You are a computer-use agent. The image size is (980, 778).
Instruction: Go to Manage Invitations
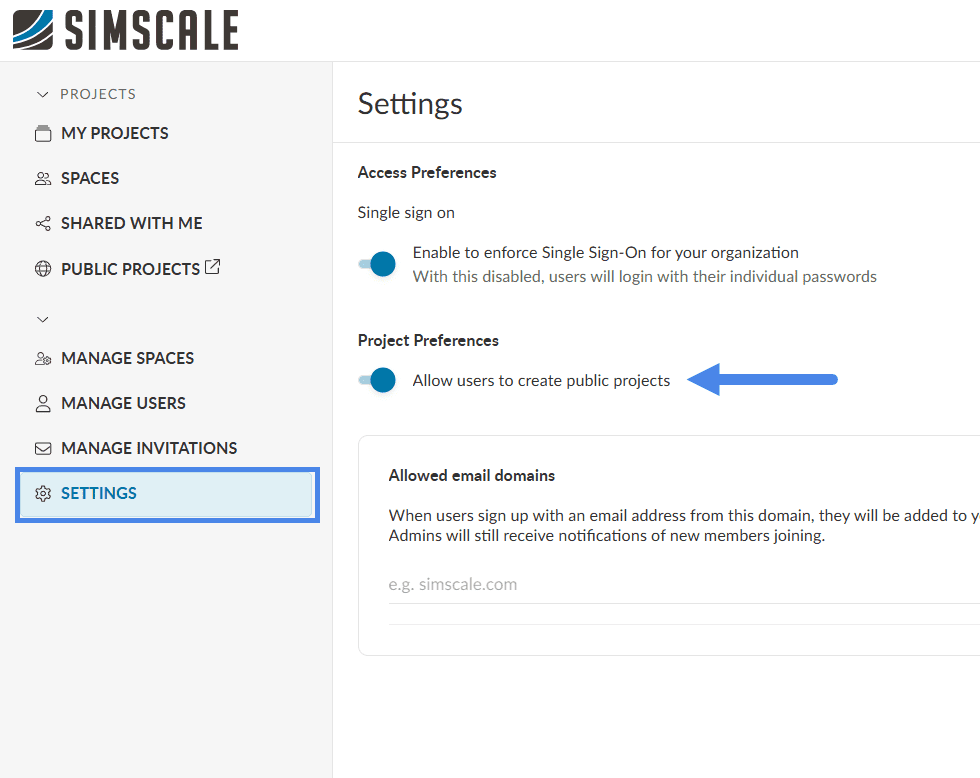(x=149, y=448)
